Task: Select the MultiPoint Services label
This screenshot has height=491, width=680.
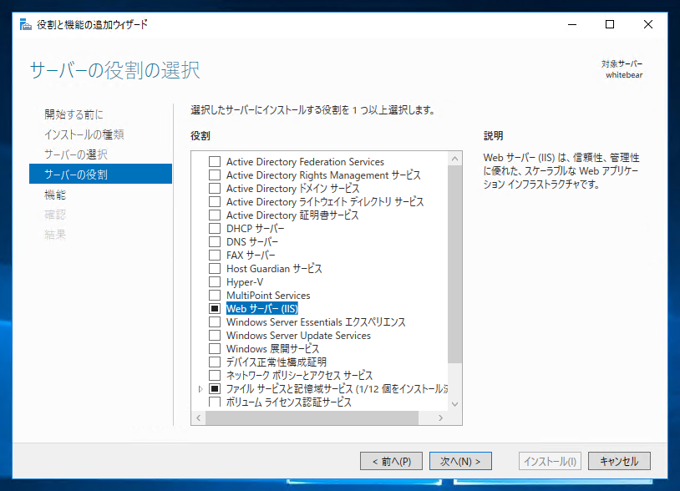Action: point(268,295)
